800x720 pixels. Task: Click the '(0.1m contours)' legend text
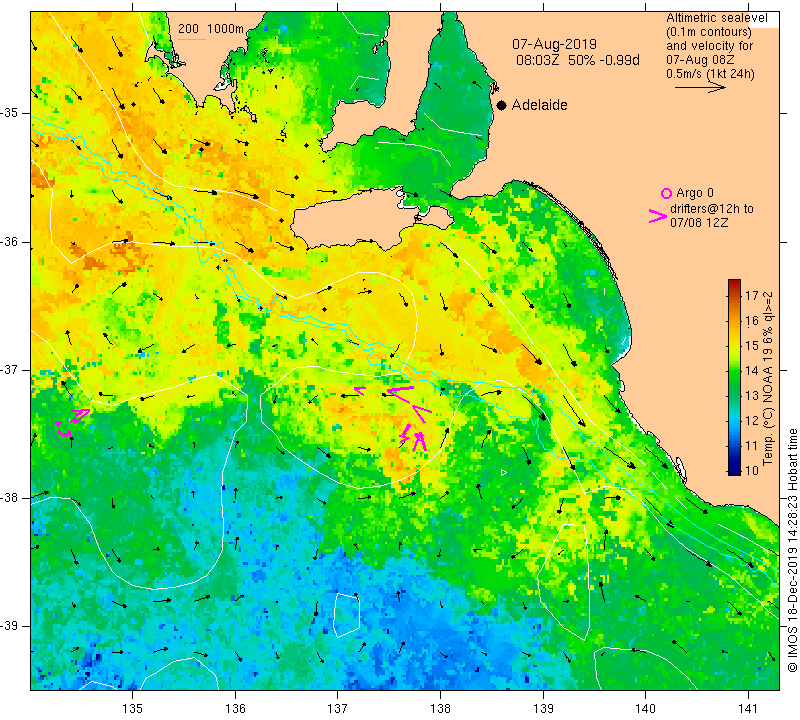point(709,32)
